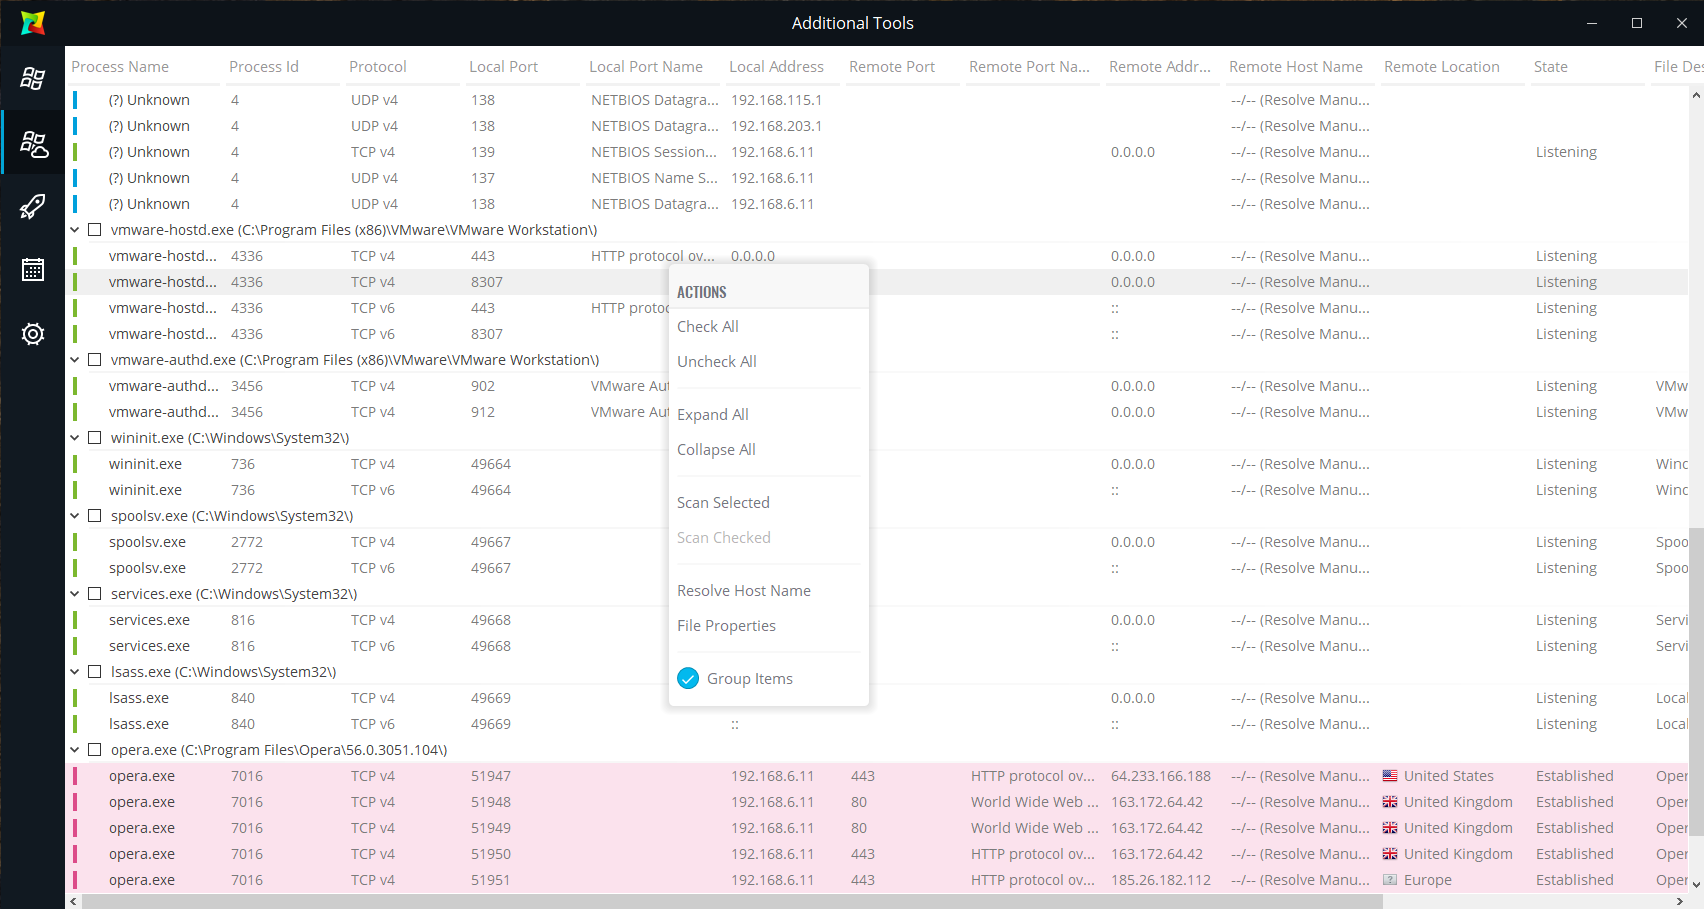
Task: Click the UK flag in the 51949 row
Action: 1390,828
